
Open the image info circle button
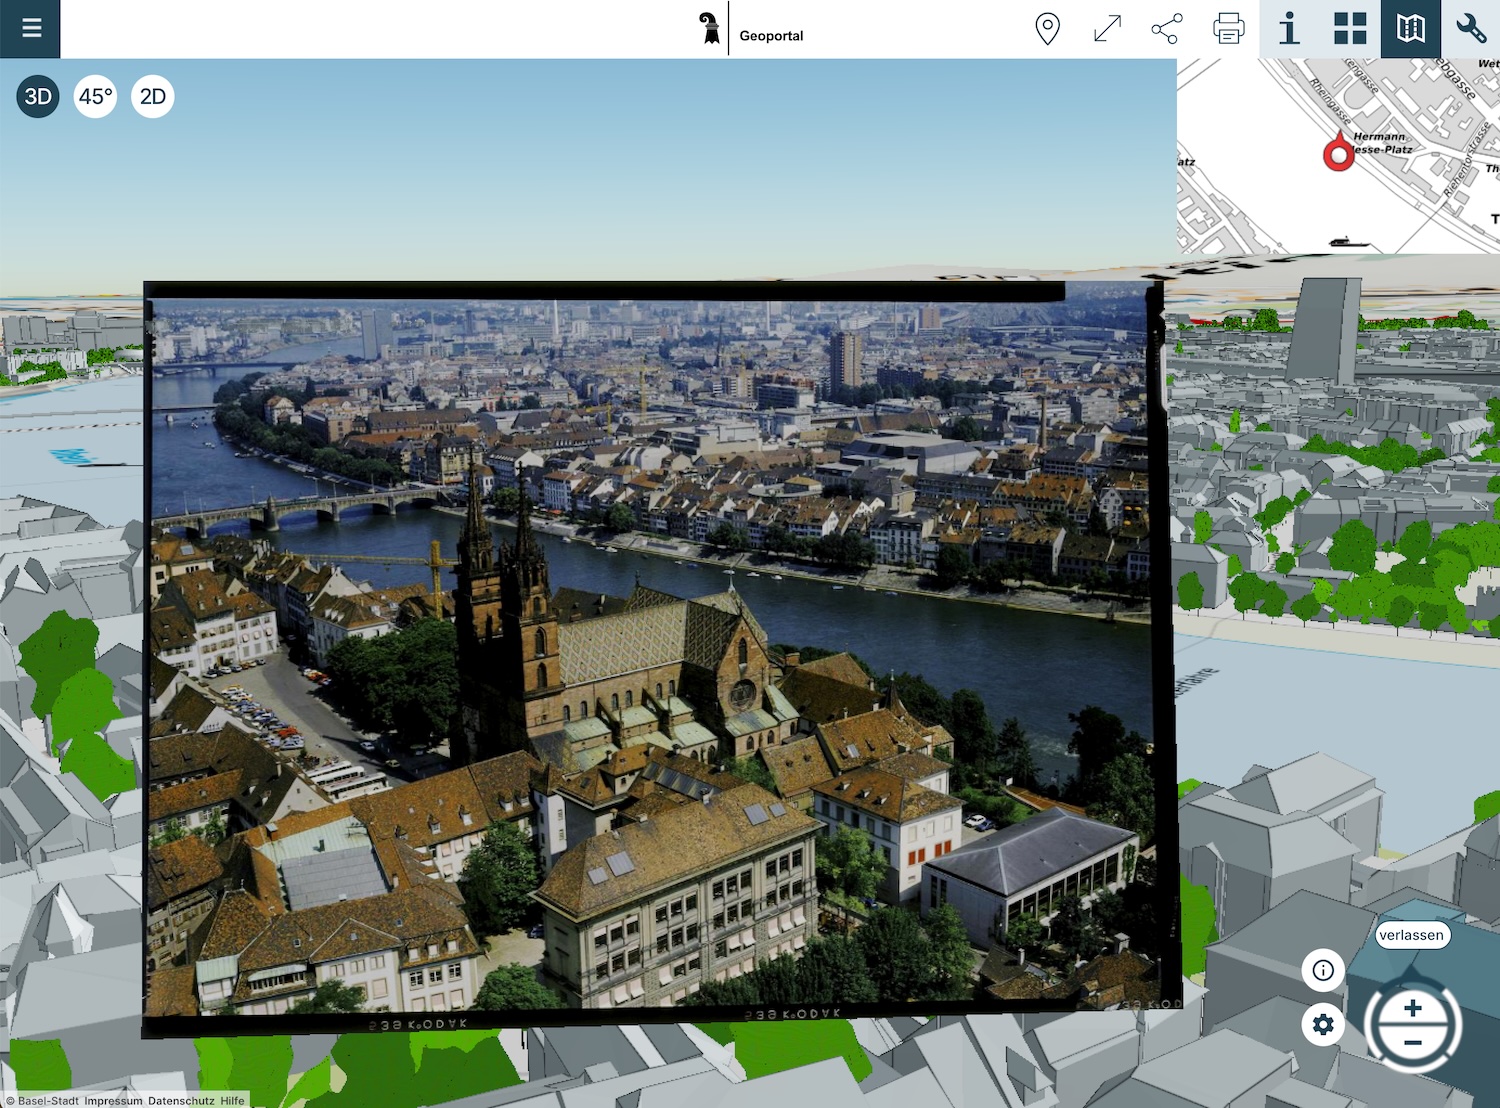pyautogui.click(x=1323, y=970)
